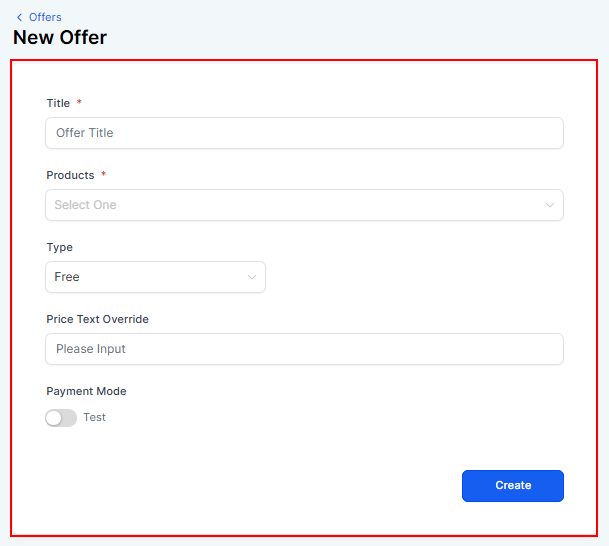Viewport: 609px width, 546px height.
Task: Click into the Price Text Override field
Action: (x=304, y=349)
